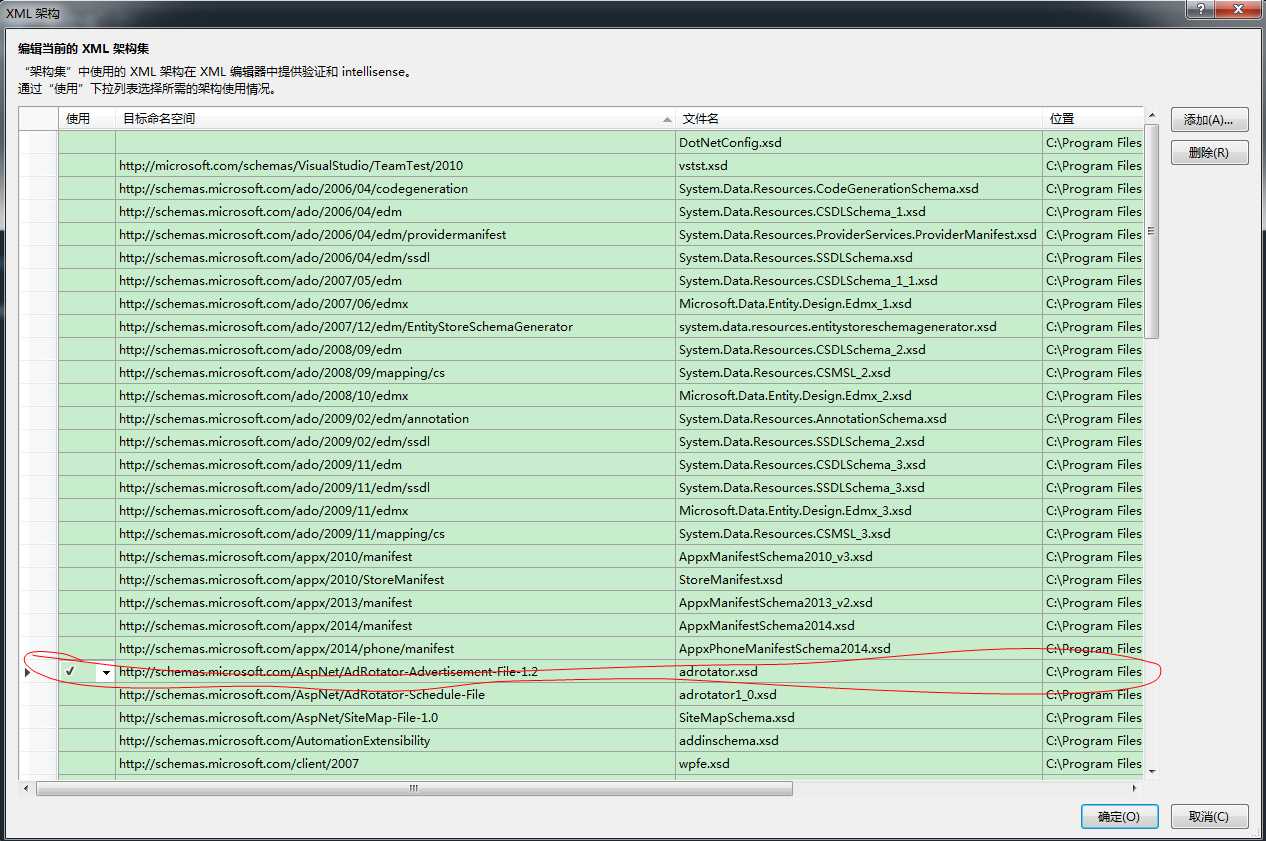Click the vertical scrollbar up arrow
1266x841 pixels.
point(1152,116)
